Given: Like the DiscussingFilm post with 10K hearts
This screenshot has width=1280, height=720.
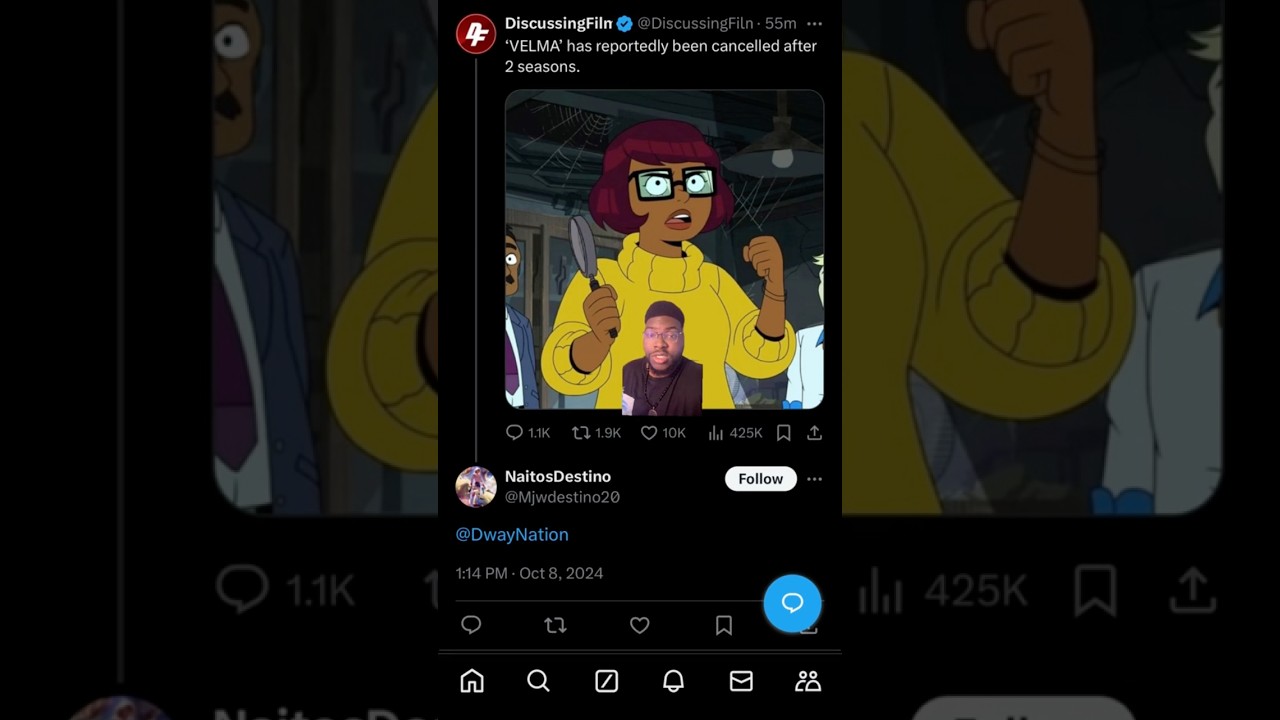Looking at the screenshot, I should pos(663,433).
